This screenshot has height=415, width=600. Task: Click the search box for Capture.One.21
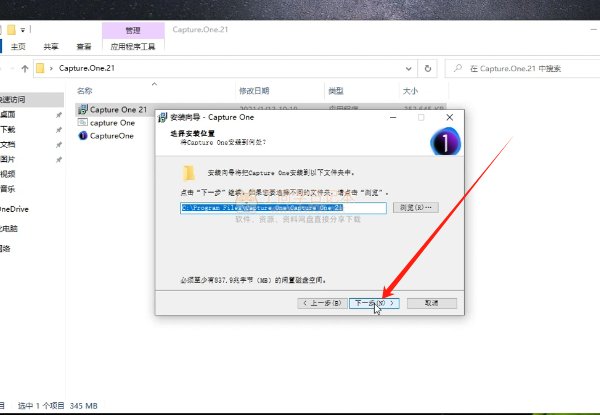pos(525,69)
